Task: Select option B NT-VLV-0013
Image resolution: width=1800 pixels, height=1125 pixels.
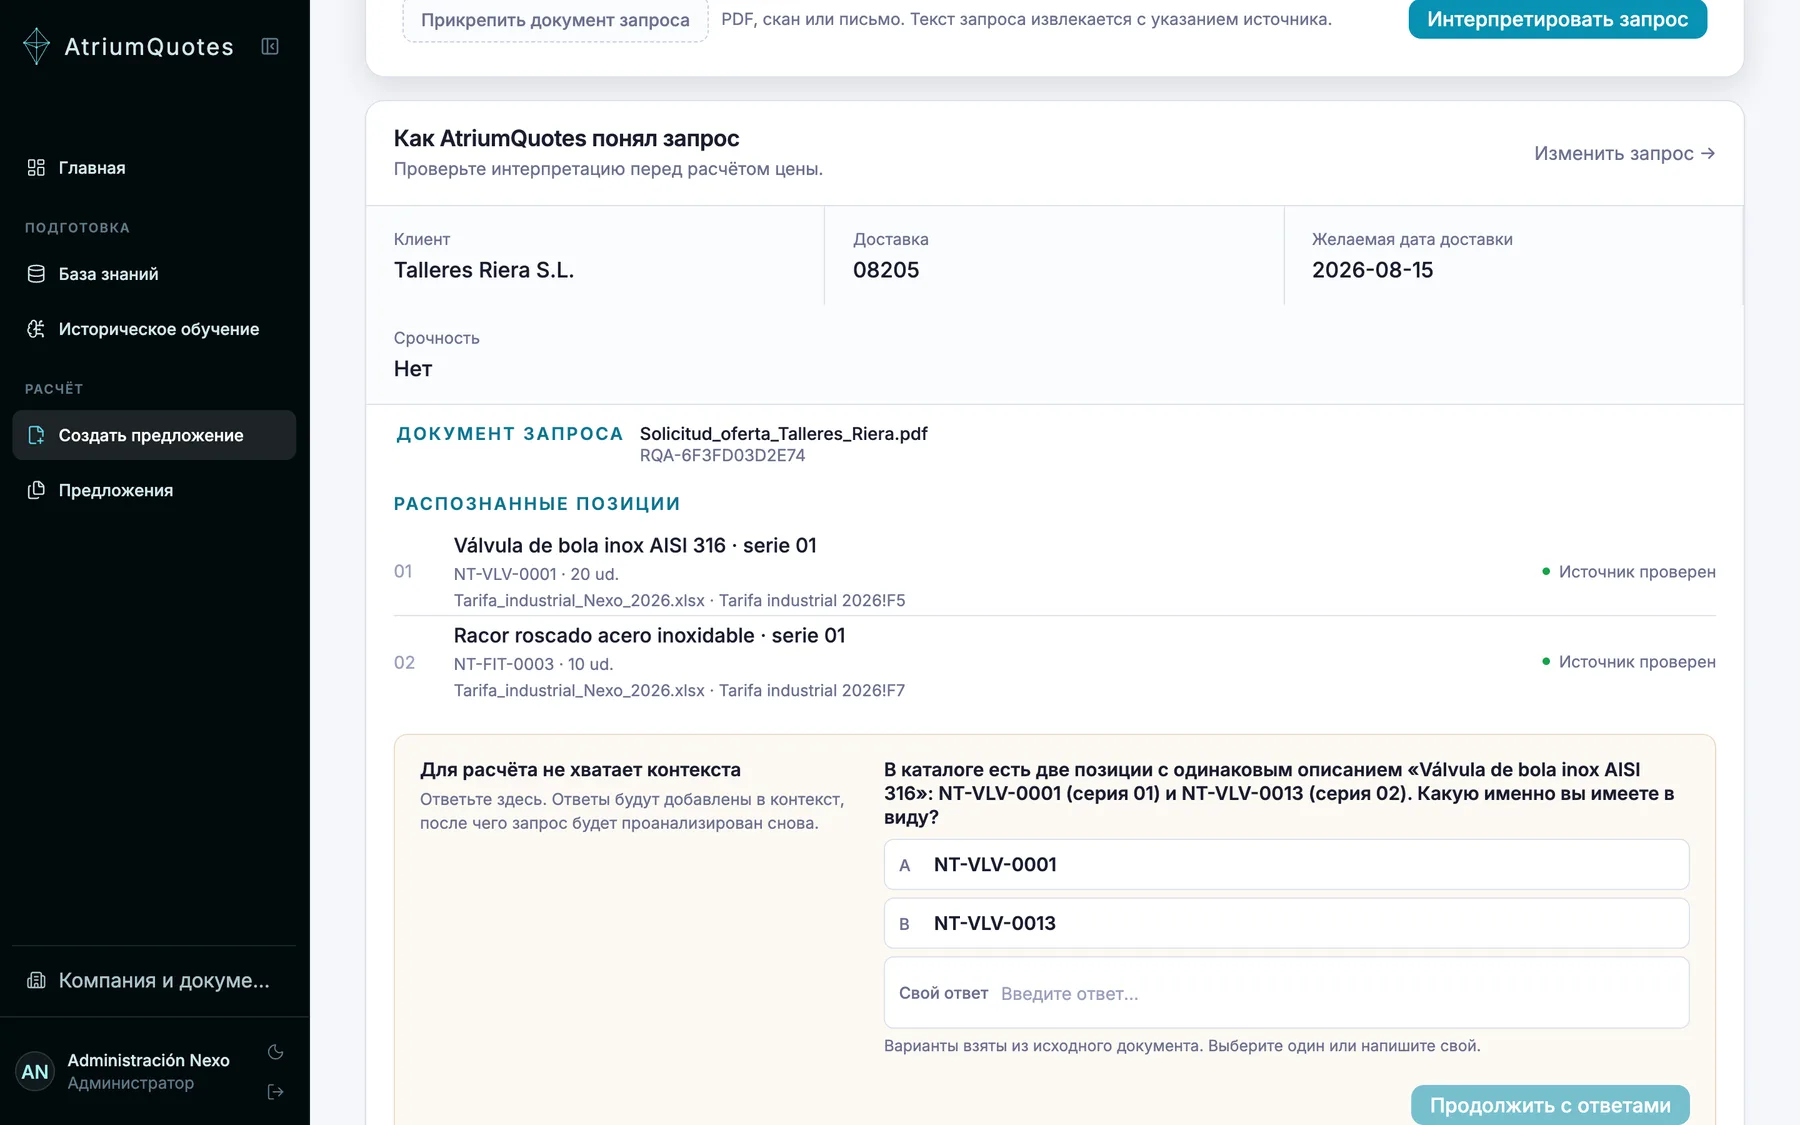Action: point(1286,923)
